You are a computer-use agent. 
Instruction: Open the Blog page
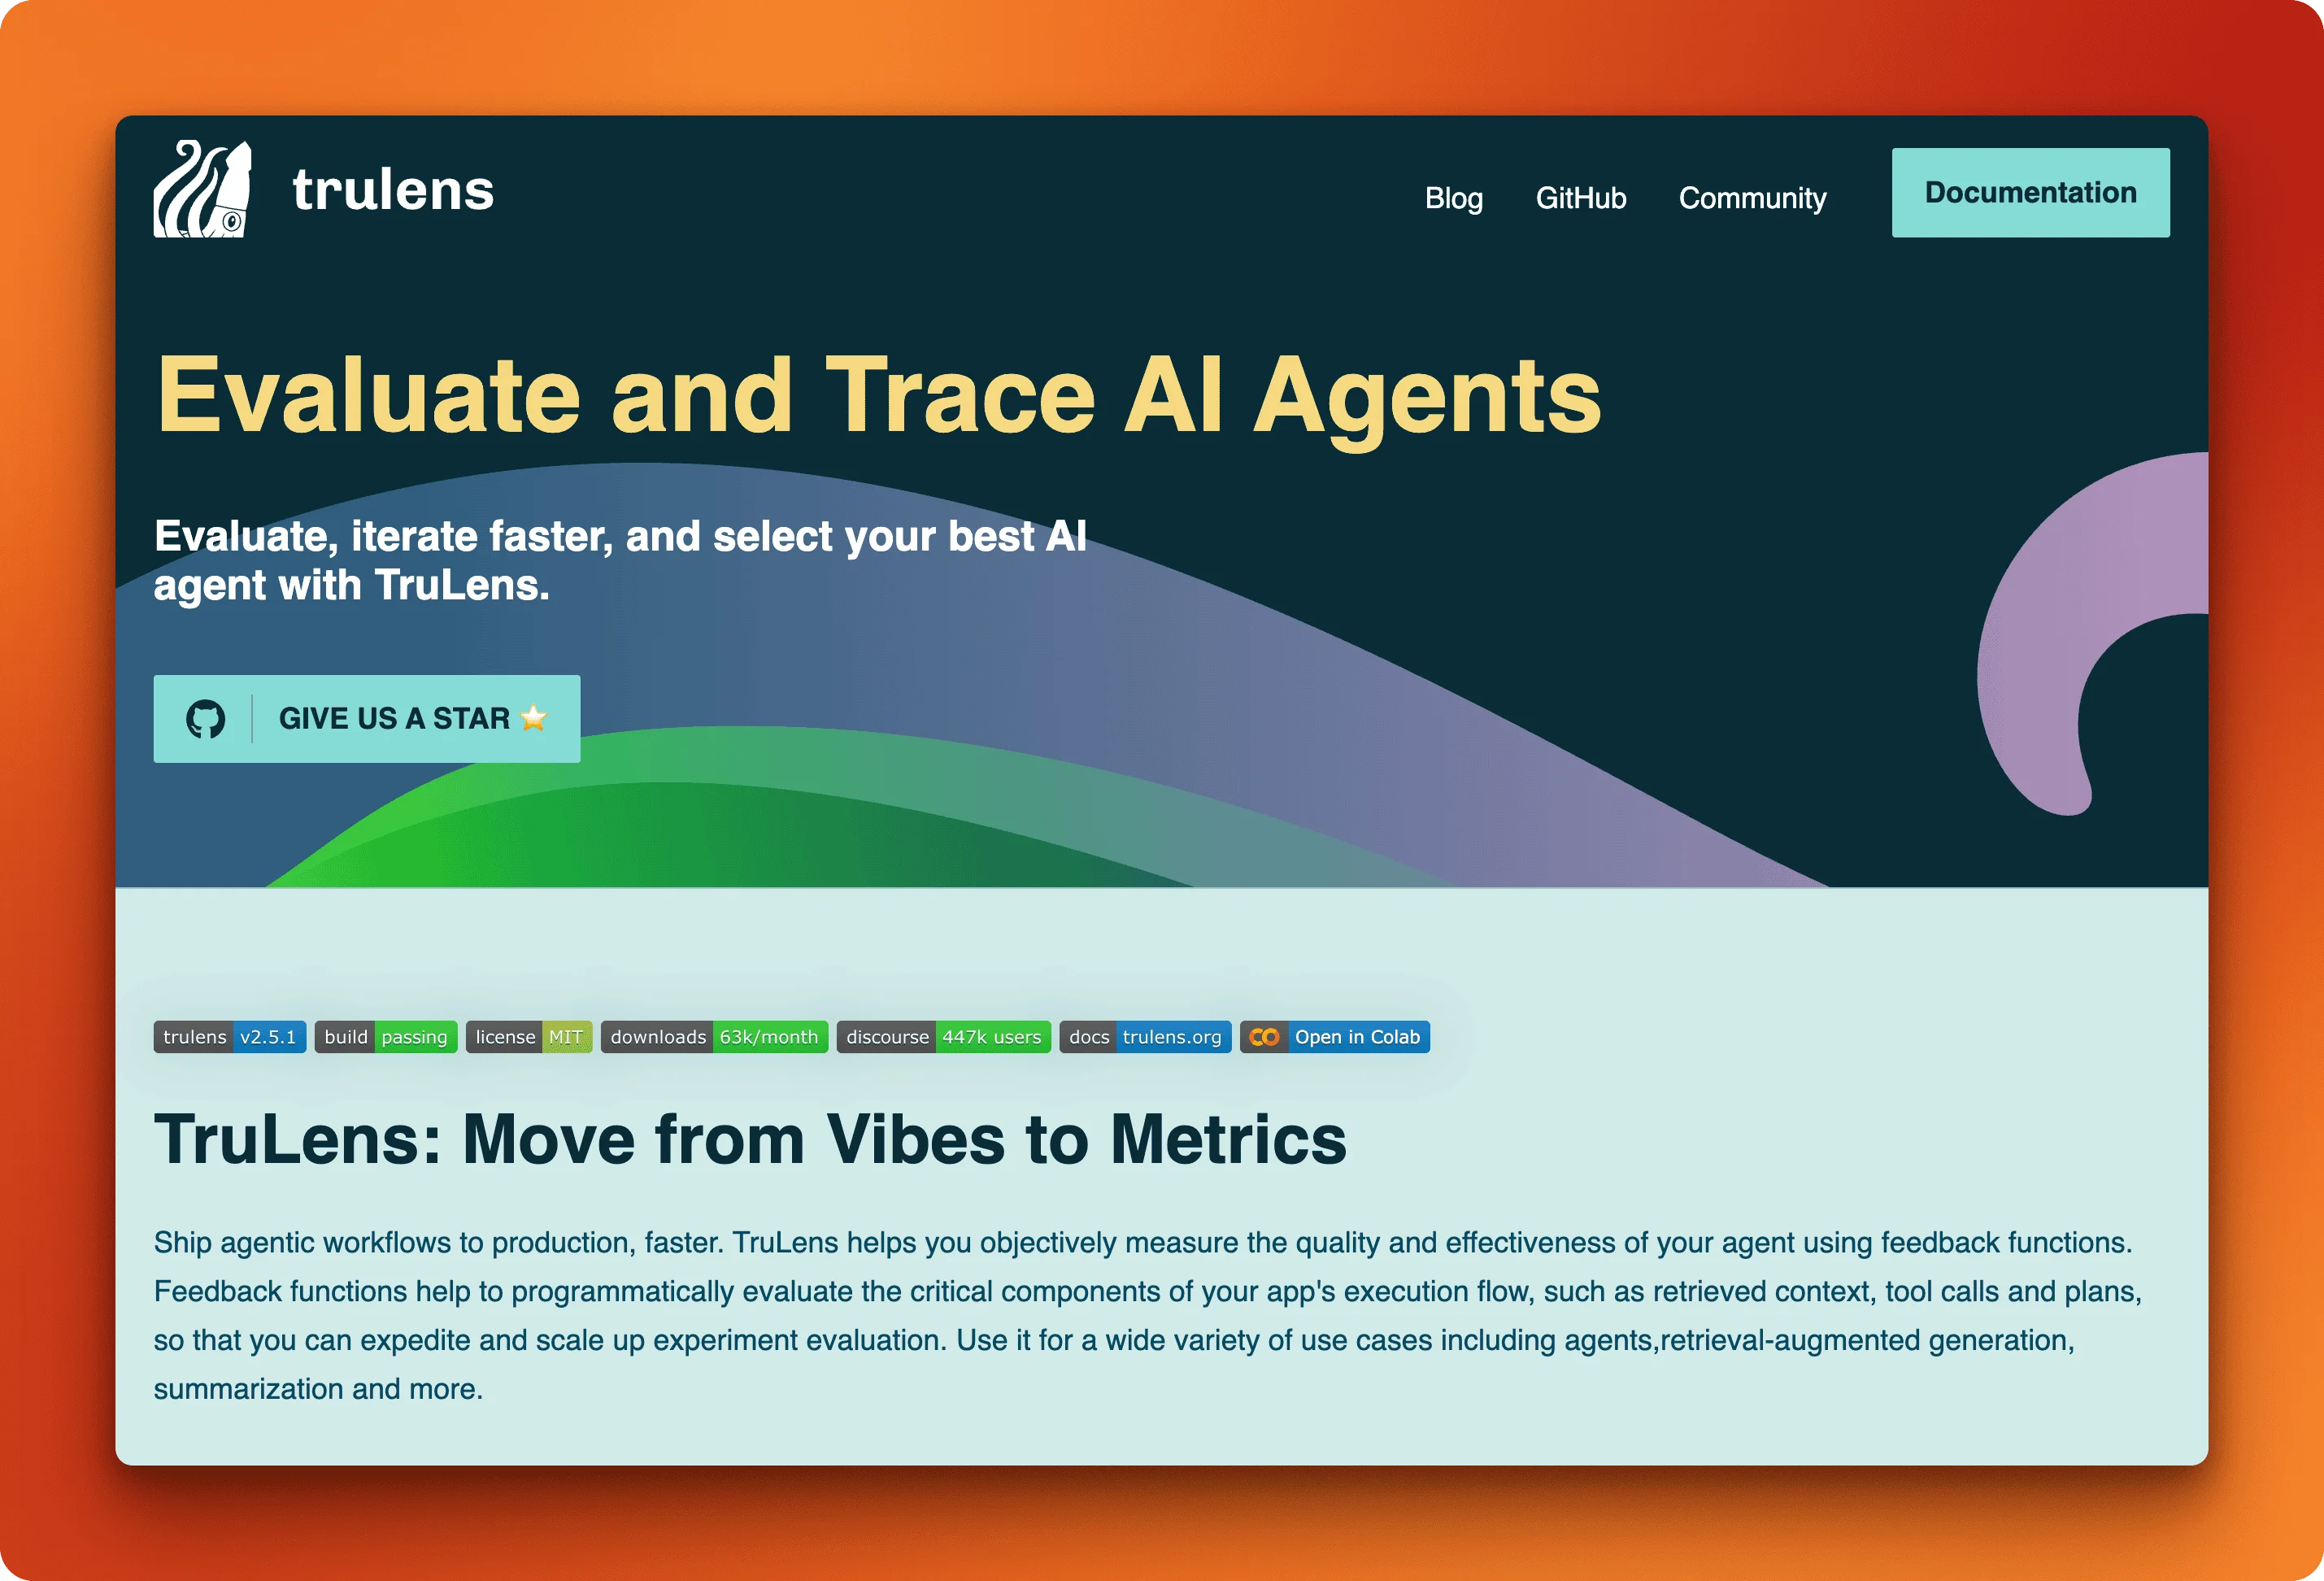(x=1455, y=198)
